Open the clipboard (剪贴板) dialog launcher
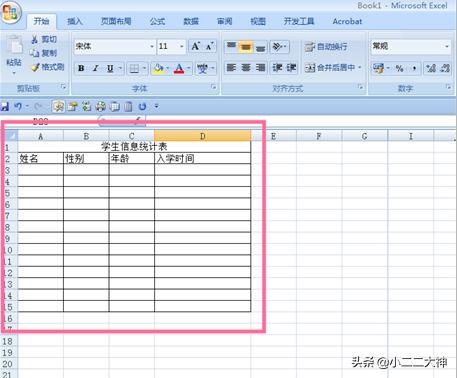This screenshot has width=457, height=378. pyautogui.click(x=63, y=87)
